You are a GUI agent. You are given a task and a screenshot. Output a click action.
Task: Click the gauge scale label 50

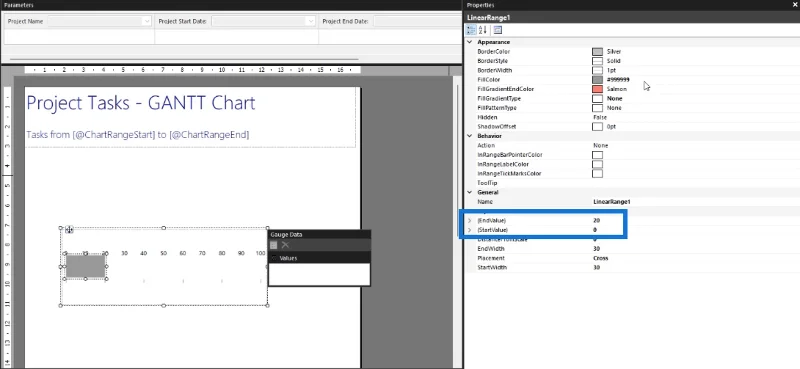pos(163,253)
